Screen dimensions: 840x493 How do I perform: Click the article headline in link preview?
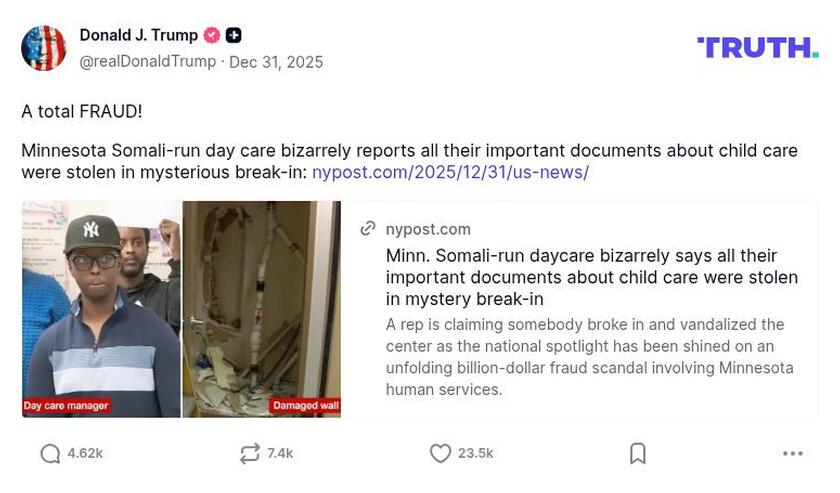pyautogui.click(x=591, y=277)
